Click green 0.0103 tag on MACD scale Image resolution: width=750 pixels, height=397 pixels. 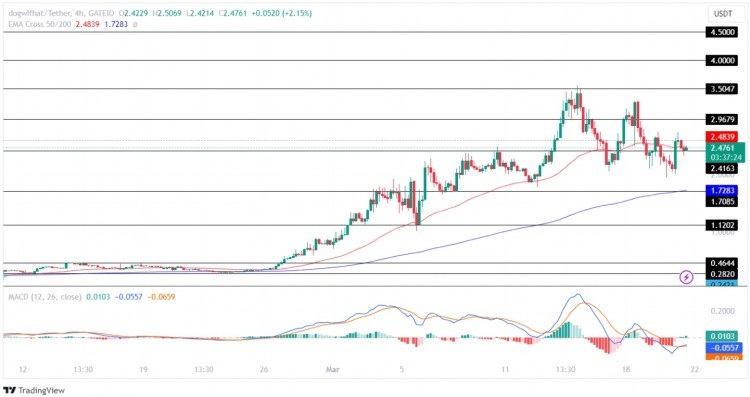[x=722, y=336]
